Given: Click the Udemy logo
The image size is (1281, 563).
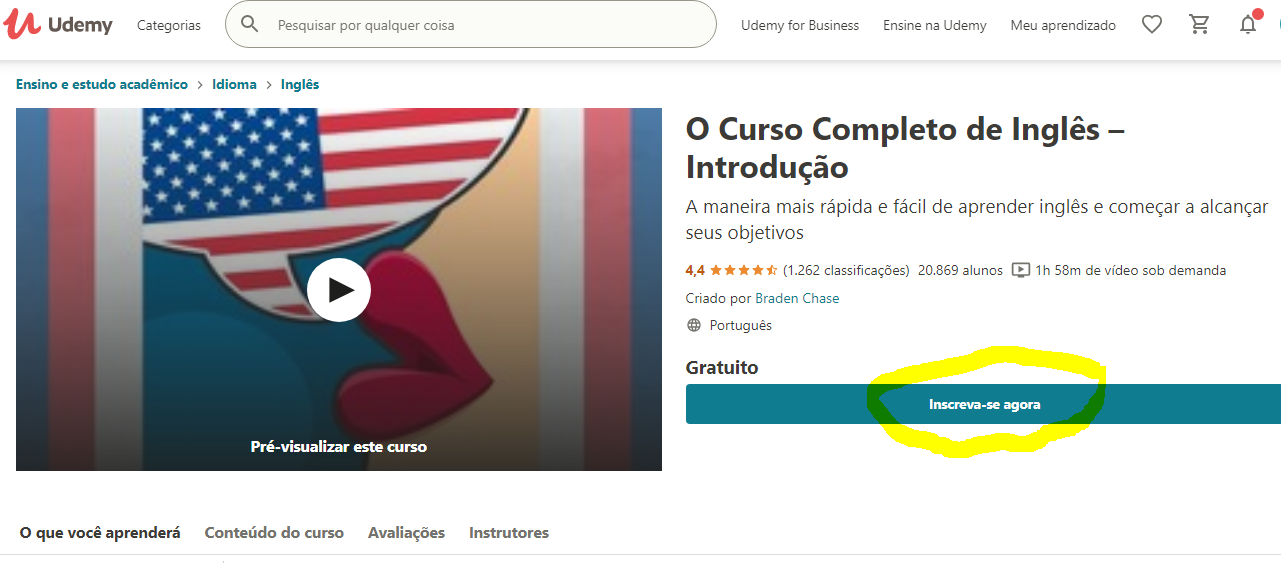Looking at the screenshot, I should (58, 25).
